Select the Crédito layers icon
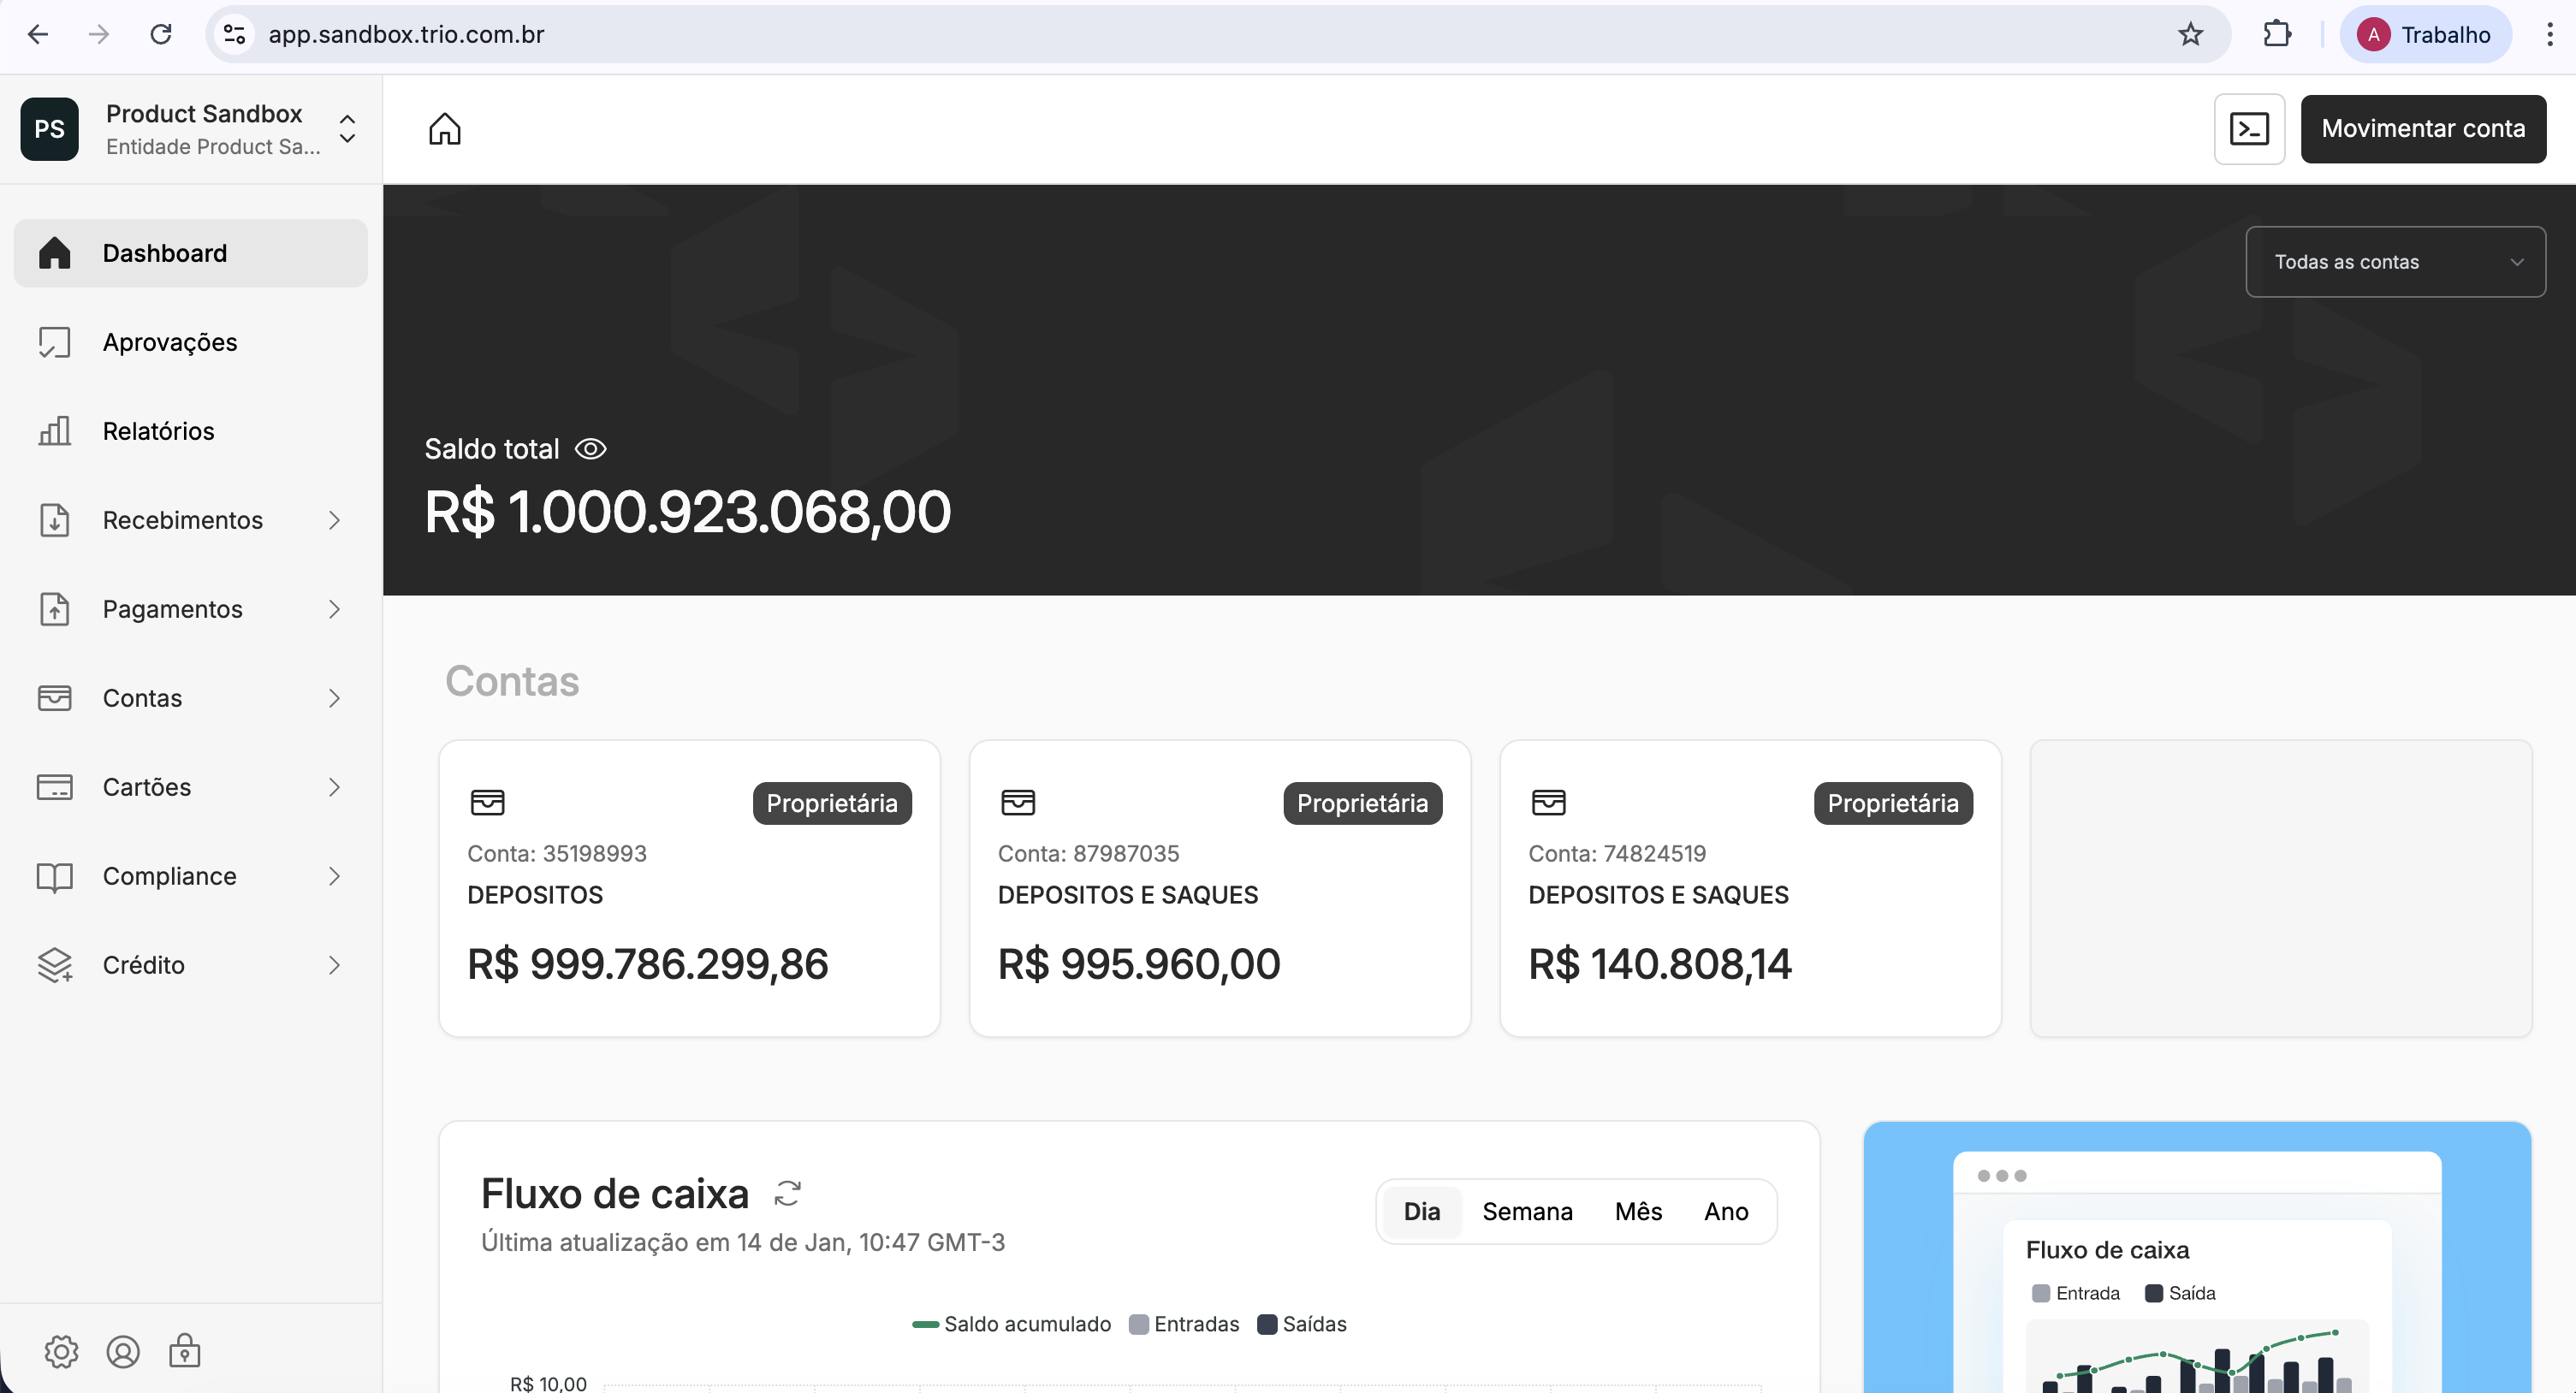 tap(55, 965)
